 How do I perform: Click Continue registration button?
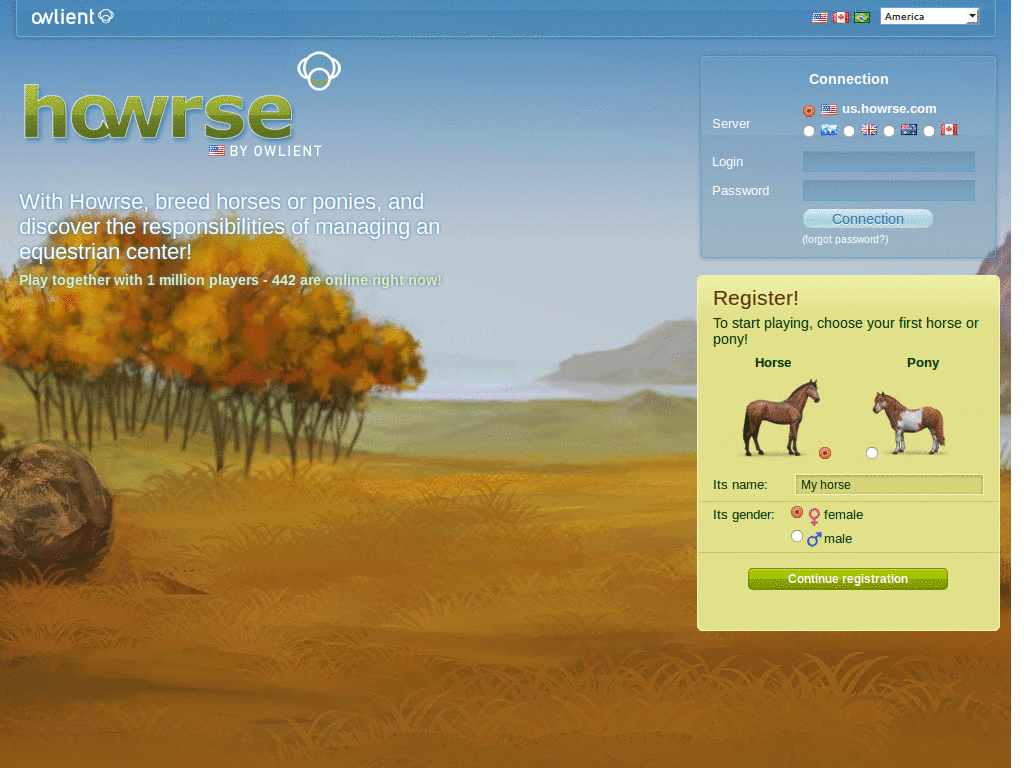tap(847, 579)
